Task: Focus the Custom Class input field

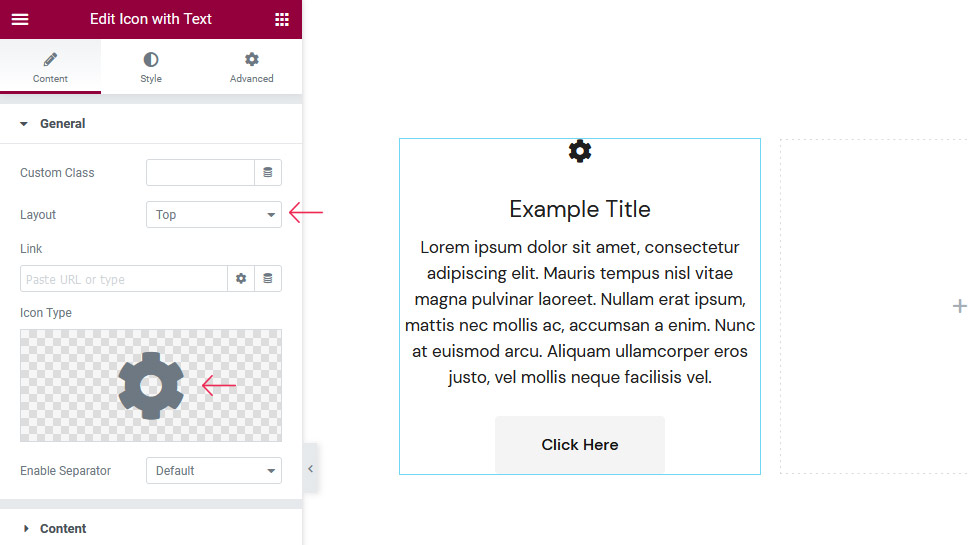Action: 200,172
